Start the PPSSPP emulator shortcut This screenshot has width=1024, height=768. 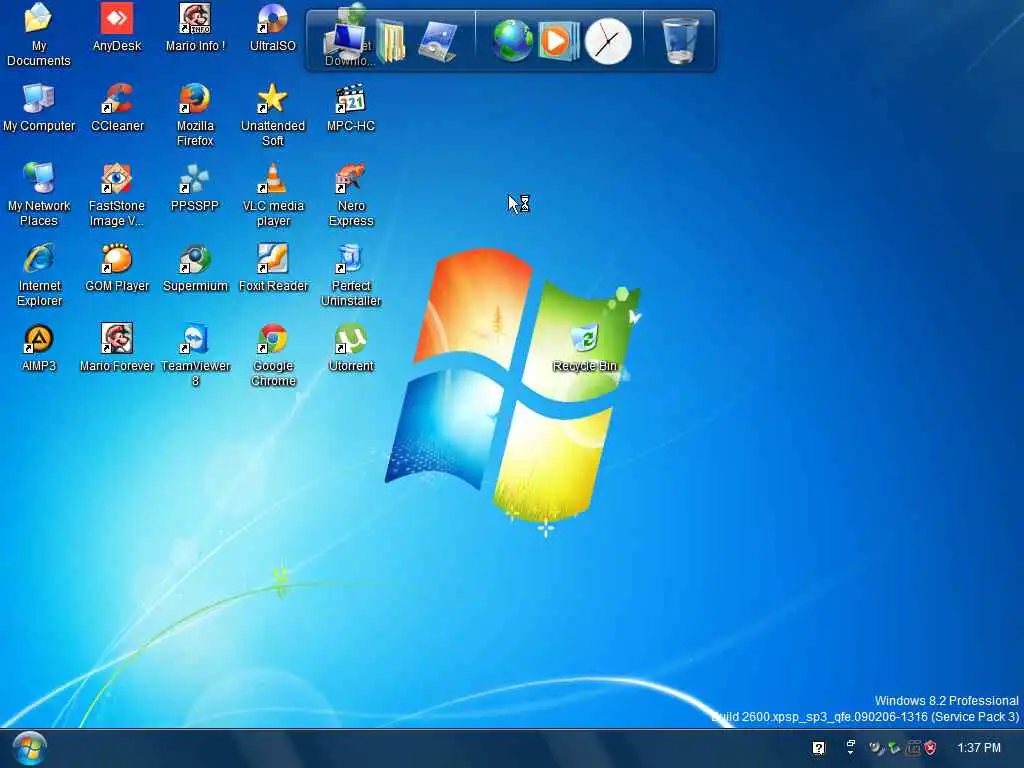[195, 187]
